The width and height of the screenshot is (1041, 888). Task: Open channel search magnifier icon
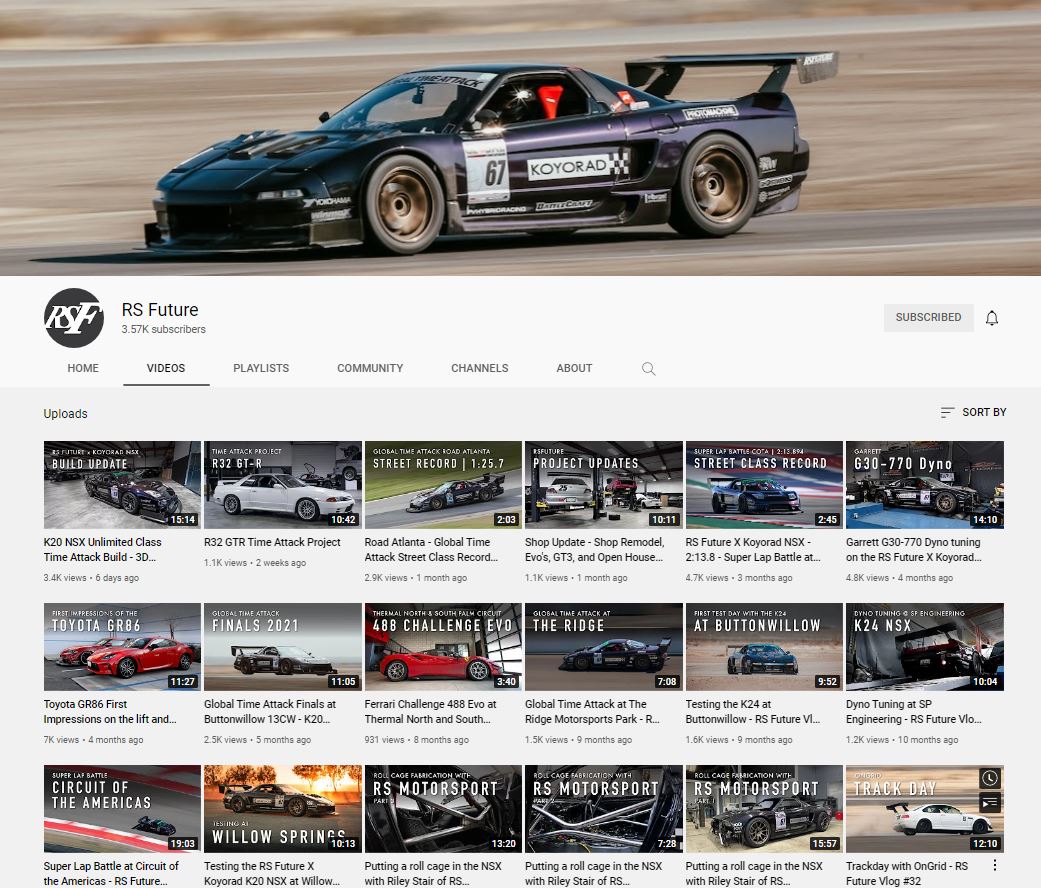(649, 368)
